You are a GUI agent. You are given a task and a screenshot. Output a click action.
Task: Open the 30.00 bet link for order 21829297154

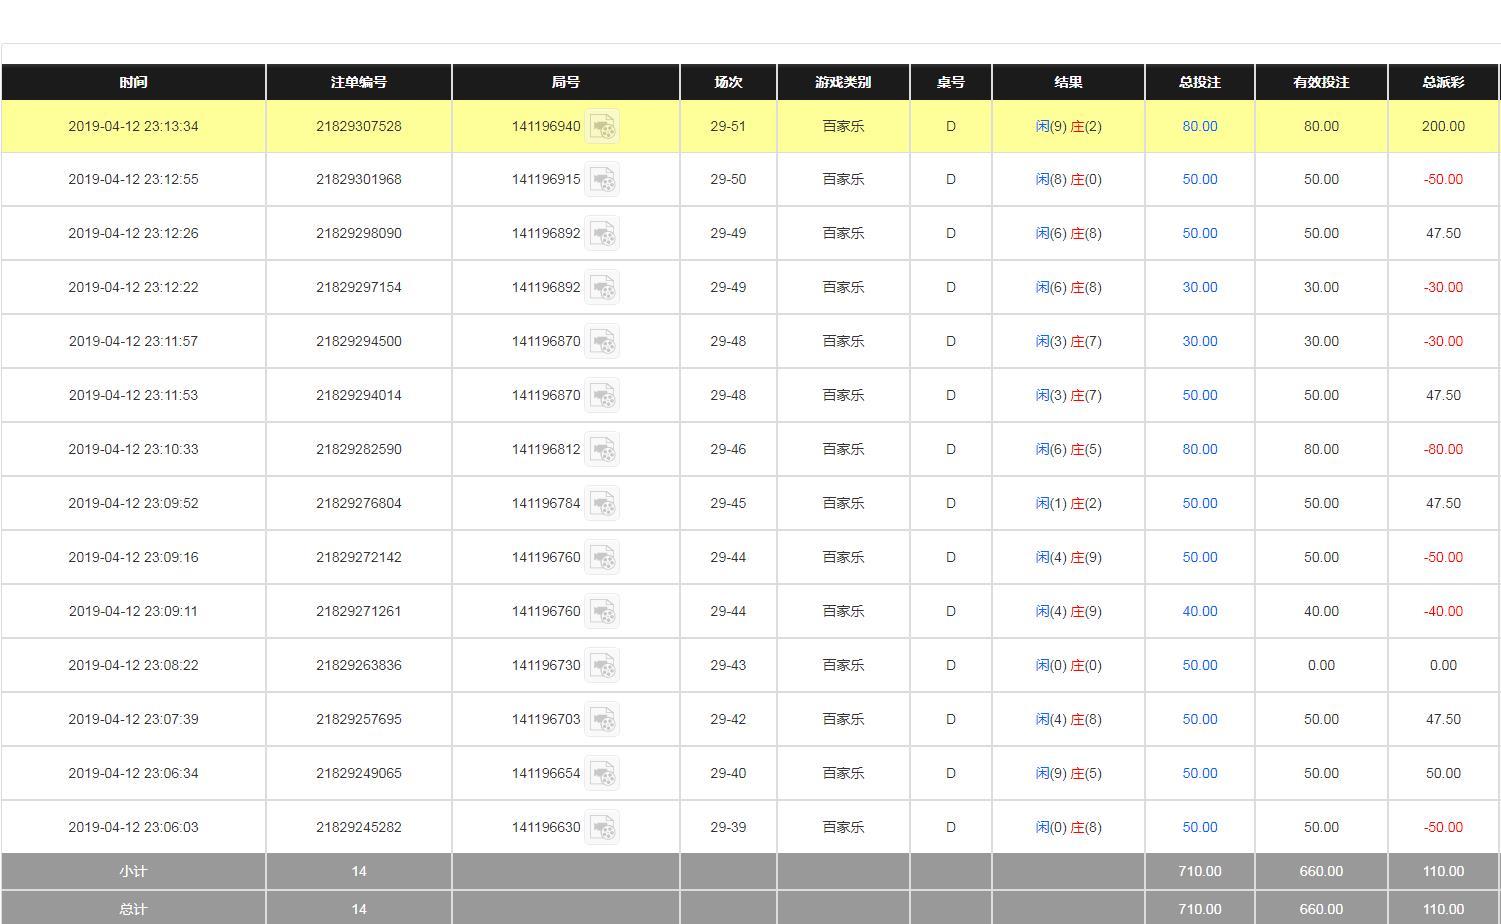point(1199,287)
